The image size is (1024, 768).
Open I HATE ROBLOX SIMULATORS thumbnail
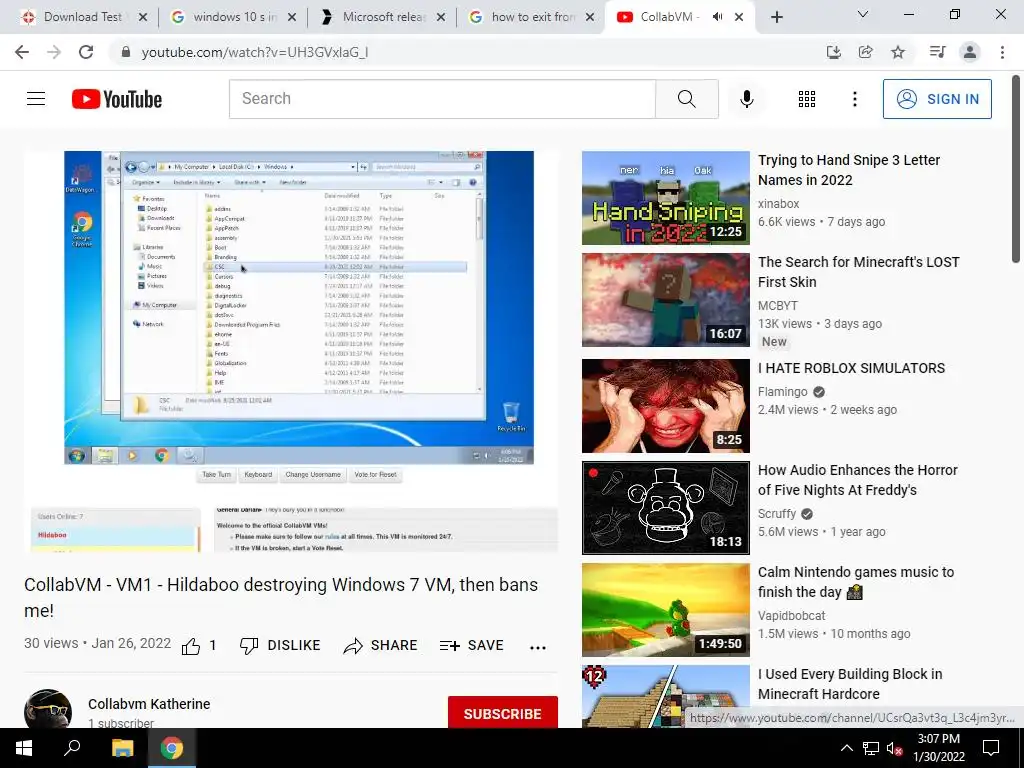[665, 406]
